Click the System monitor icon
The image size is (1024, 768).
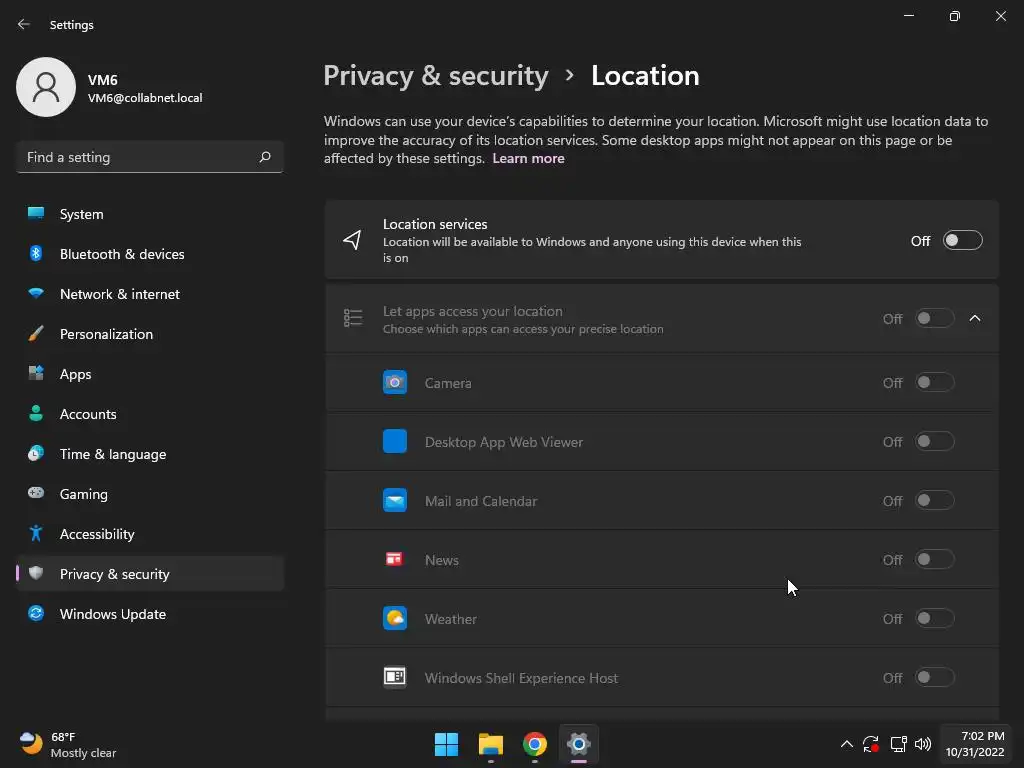tap(36, 213)
